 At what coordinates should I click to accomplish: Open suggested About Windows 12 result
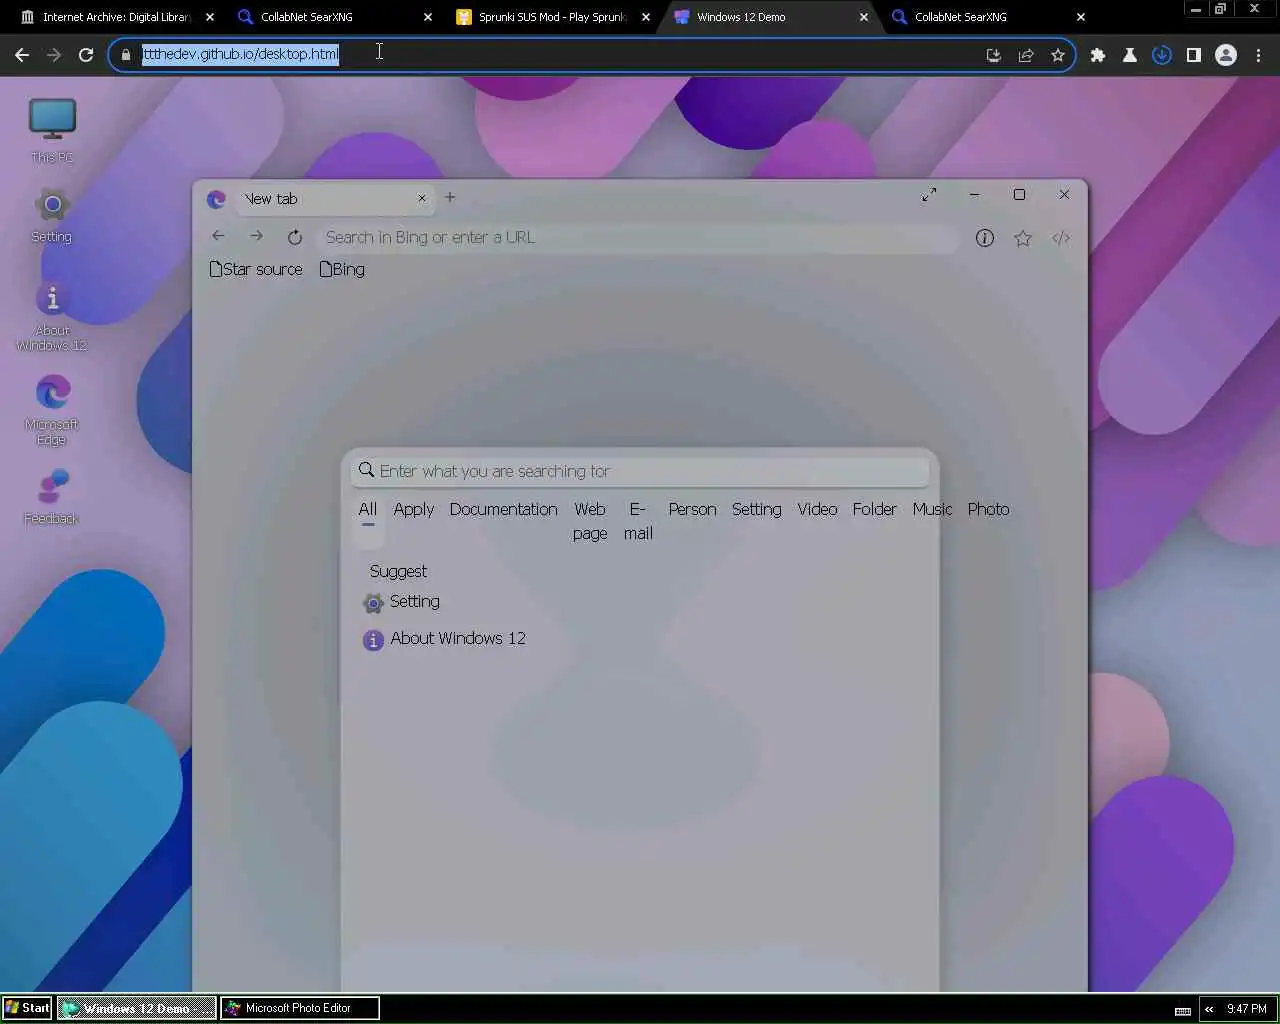click(444, 639)
